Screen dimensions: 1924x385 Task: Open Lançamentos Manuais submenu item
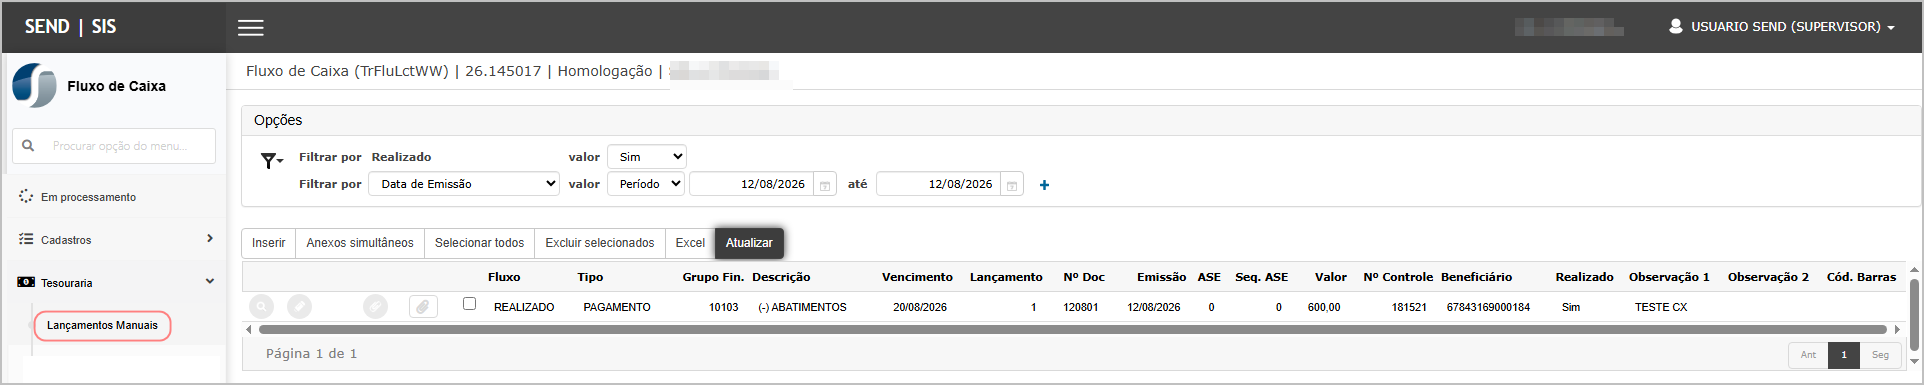click(102, 325)
